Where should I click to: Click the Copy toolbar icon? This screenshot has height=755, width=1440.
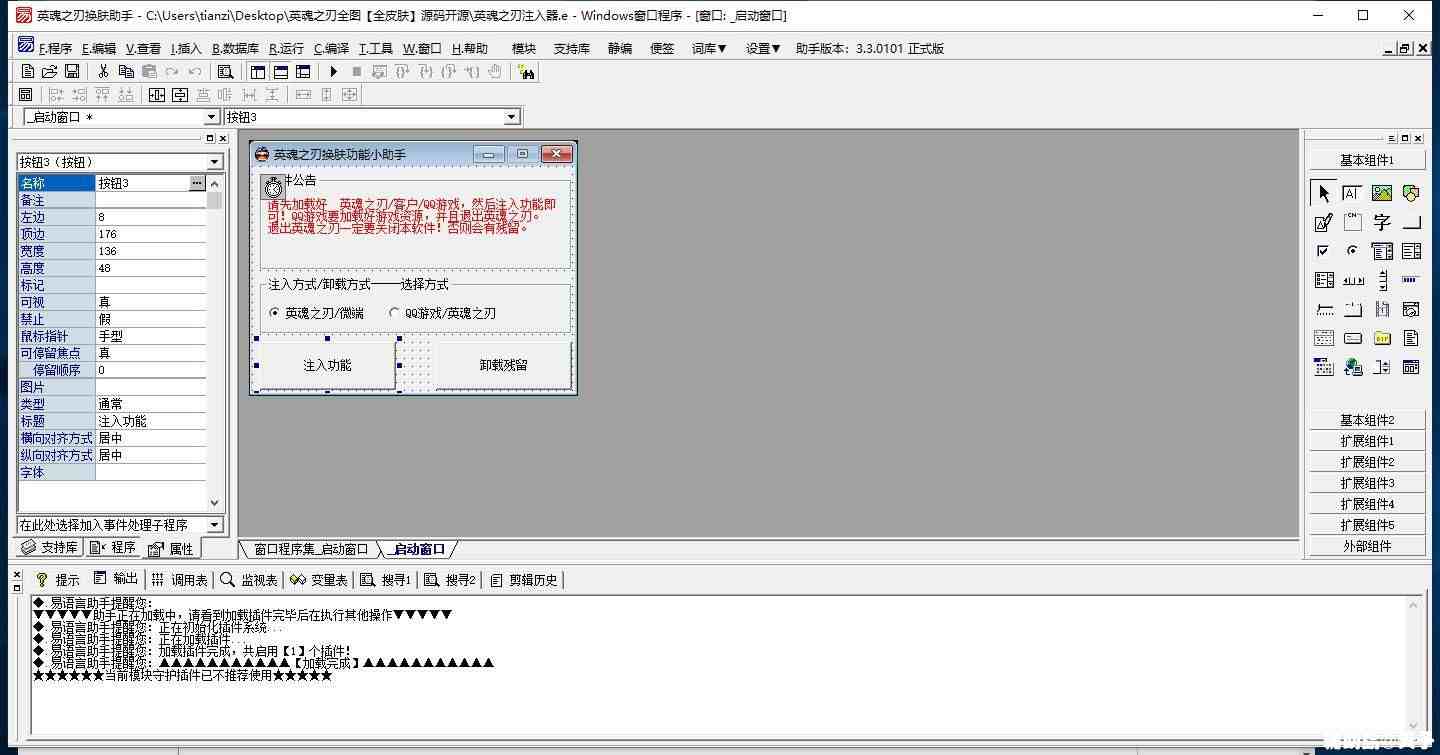(x=126, y=72)
